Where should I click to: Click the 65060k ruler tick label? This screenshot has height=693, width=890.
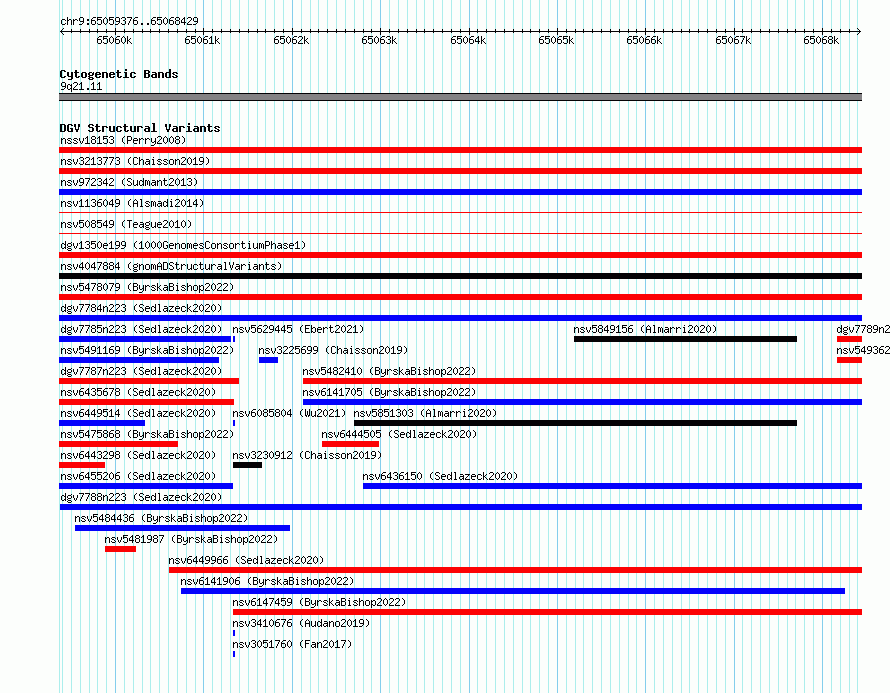[x=114, y=40]
